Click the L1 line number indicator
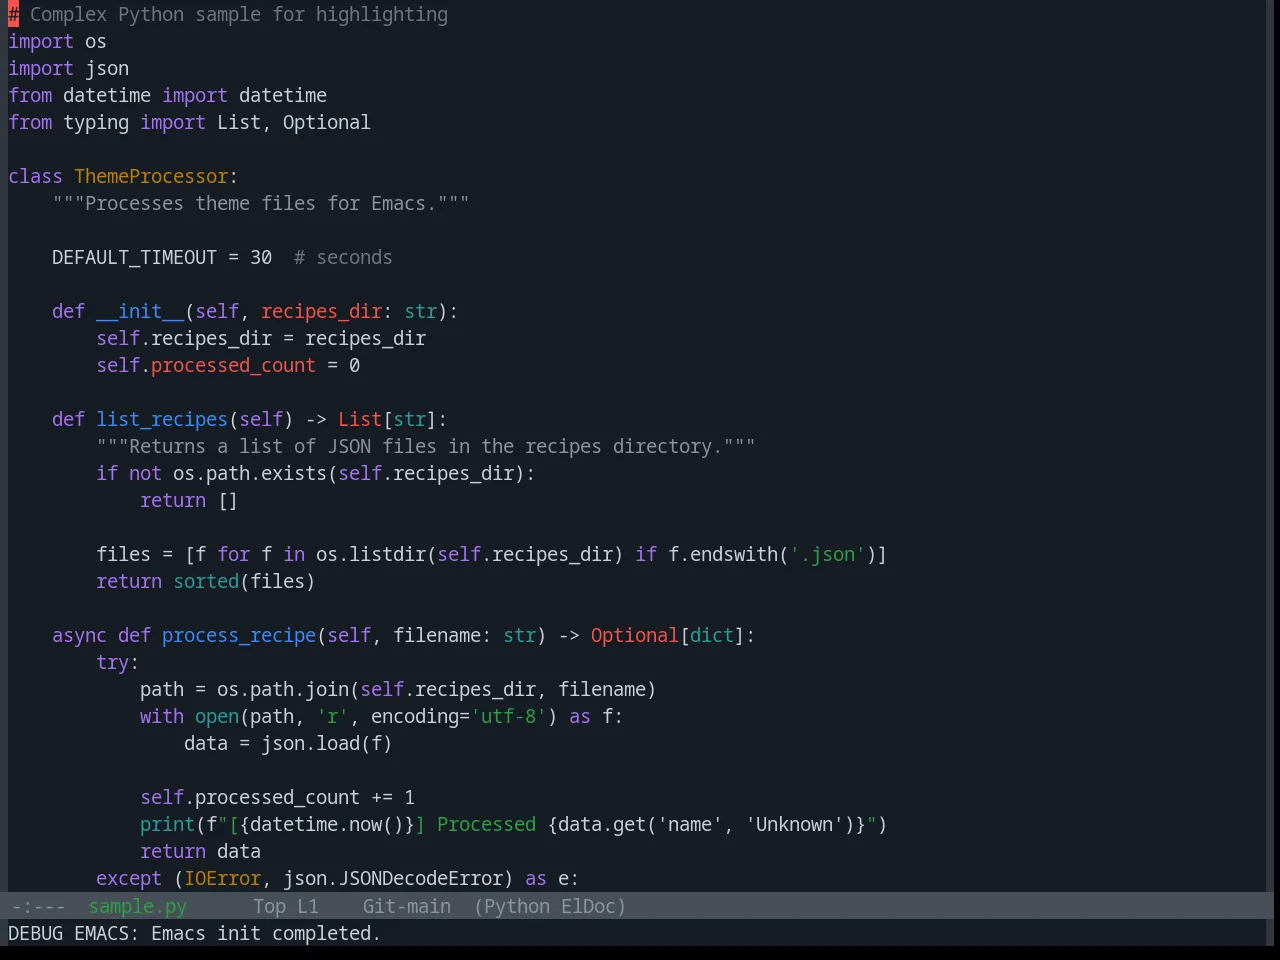This screenshot has height=960, width=1280. pos(308,906)
